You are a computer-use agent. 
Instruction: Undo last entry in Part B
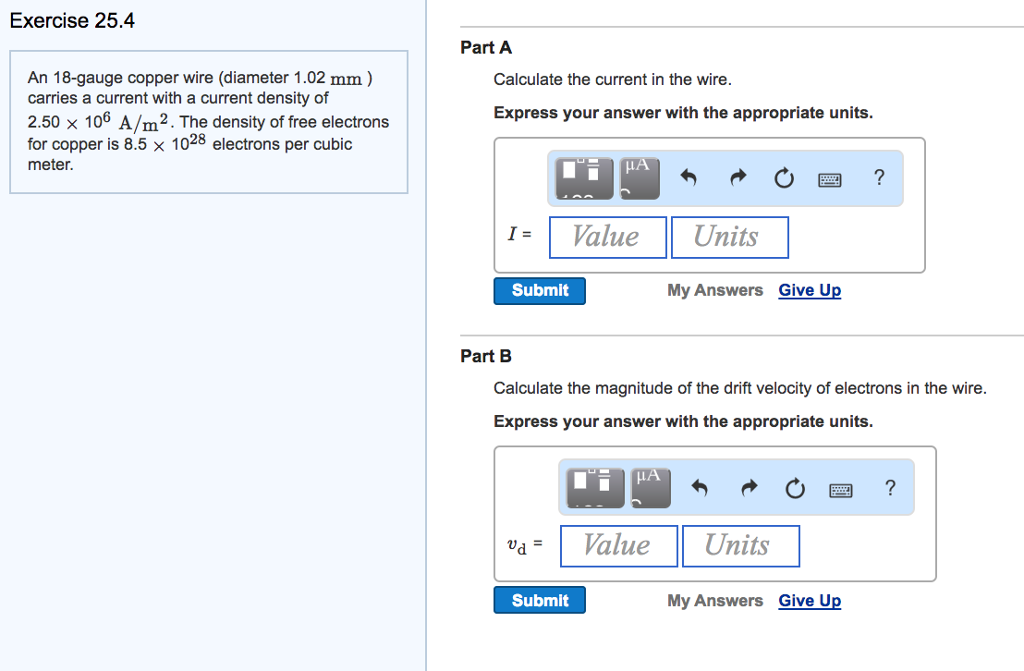[700, 488]
